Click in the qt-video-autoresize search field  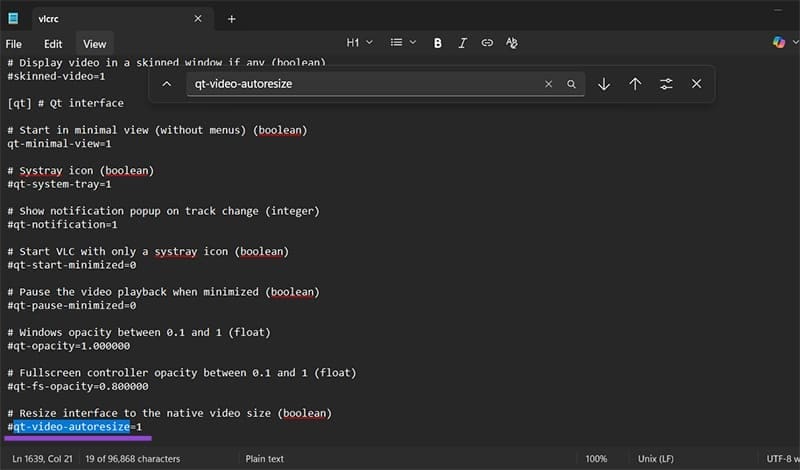click(x=360, y=85)
